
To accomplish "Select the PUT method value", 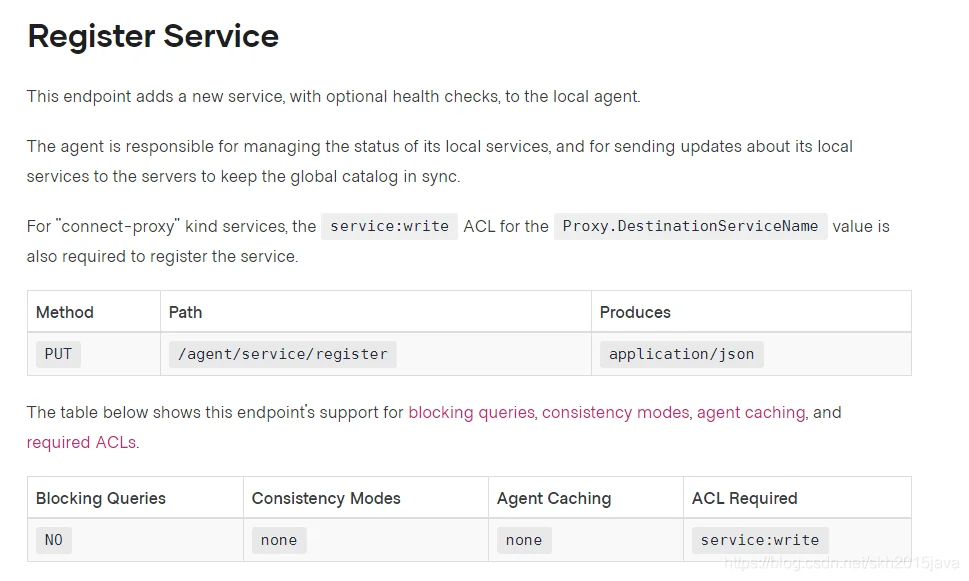I will (58, 354).
